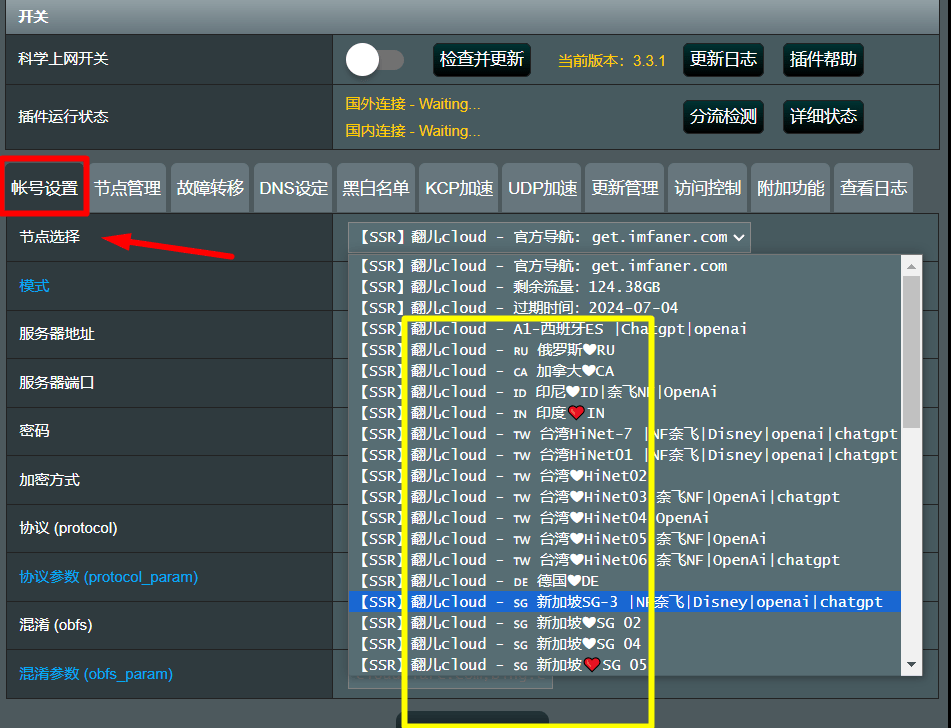951x728 pixels.
Task: Choose the 台湾 HiNet05 node
Action: 625,539
